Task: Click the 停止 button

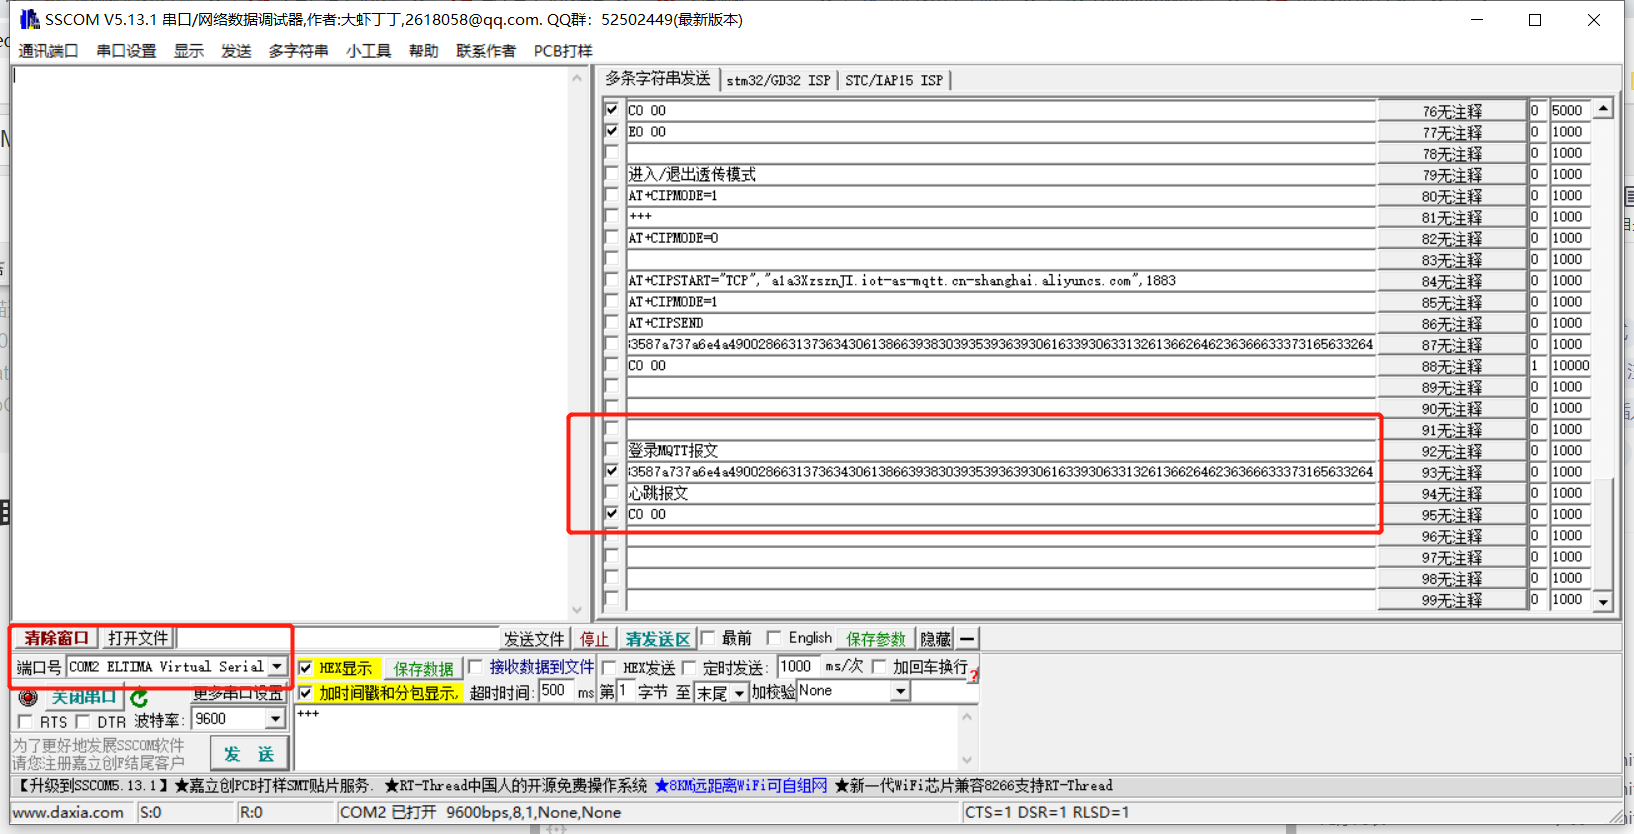Action: click(x=594, y=639)
